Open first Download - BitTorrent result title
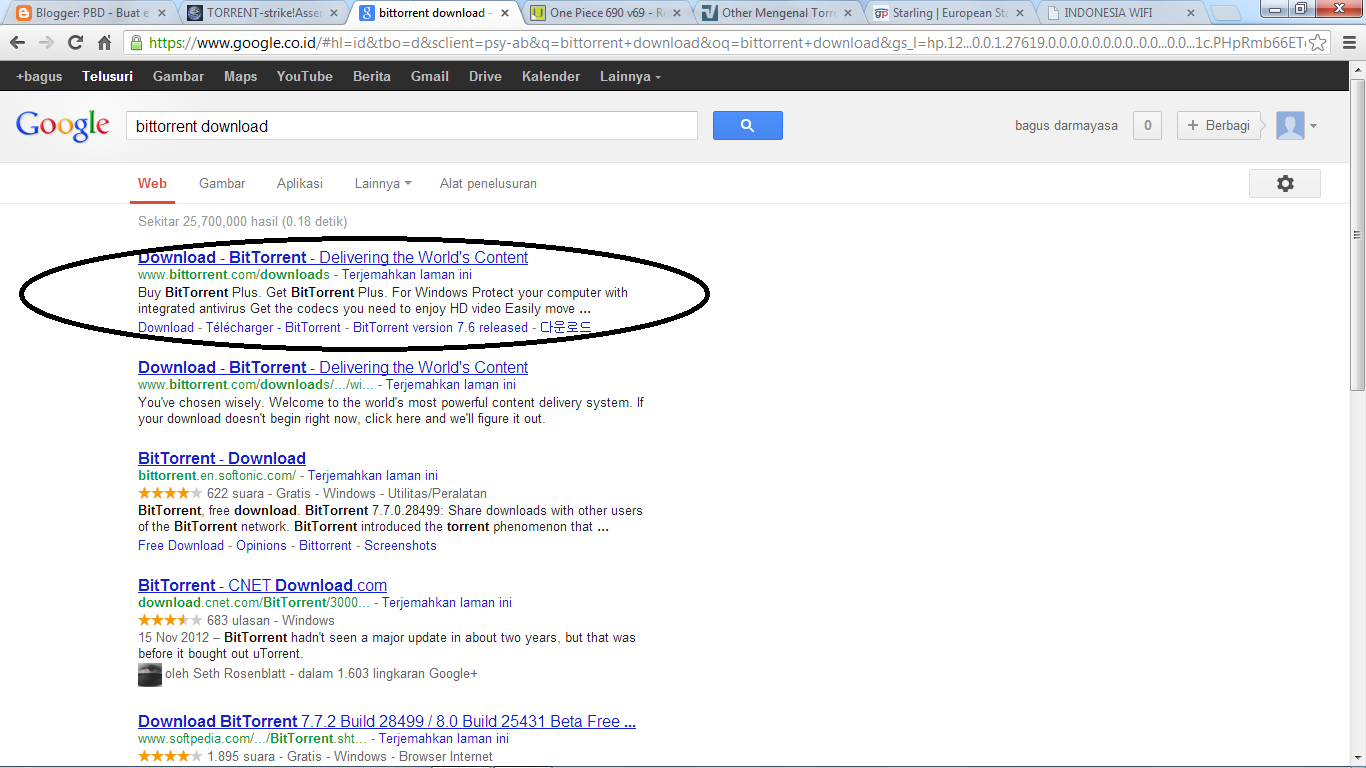This screenshot has width=1366, height=768. click(x=333, y=257)
